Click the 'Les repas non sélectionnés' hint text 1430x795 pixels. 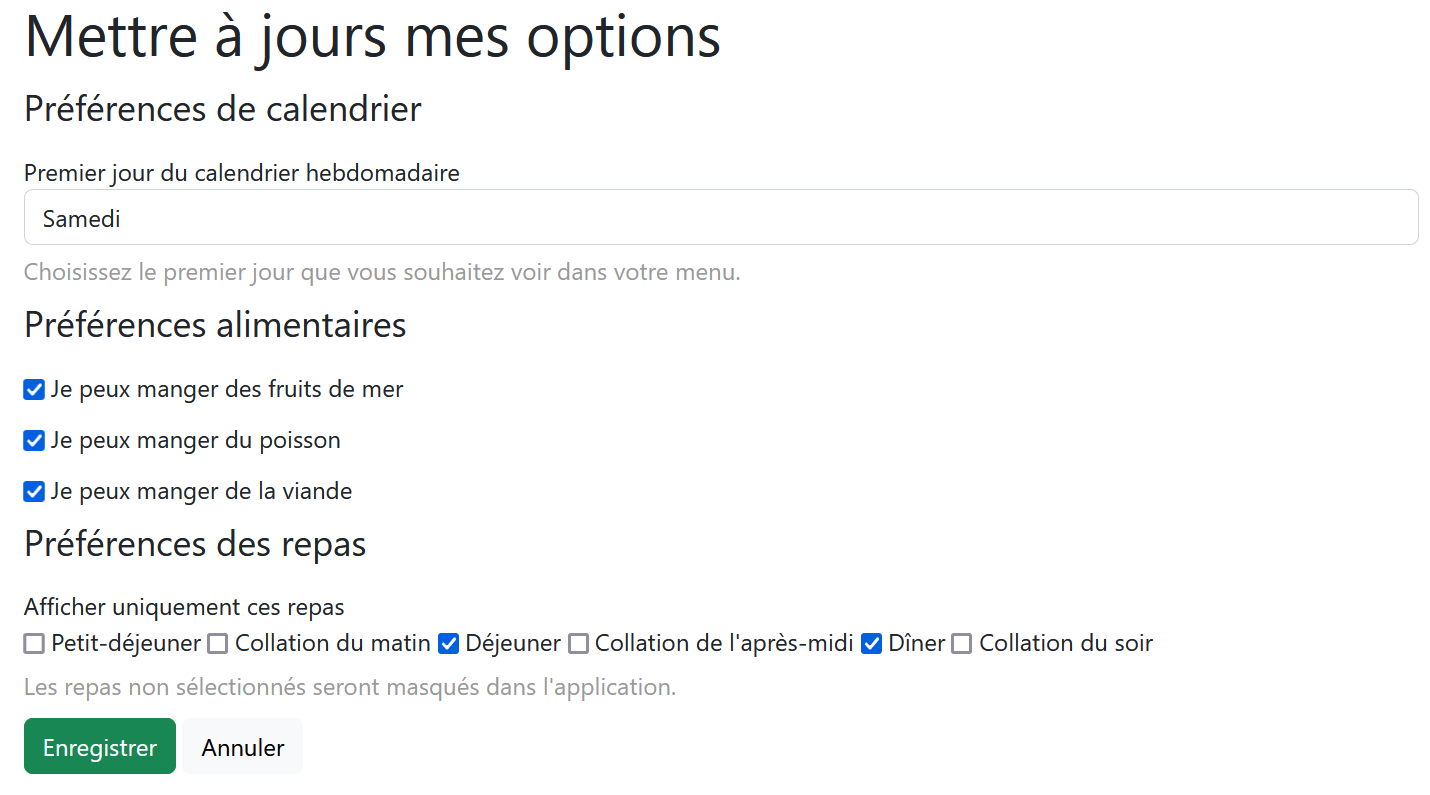tap(350, 688)
